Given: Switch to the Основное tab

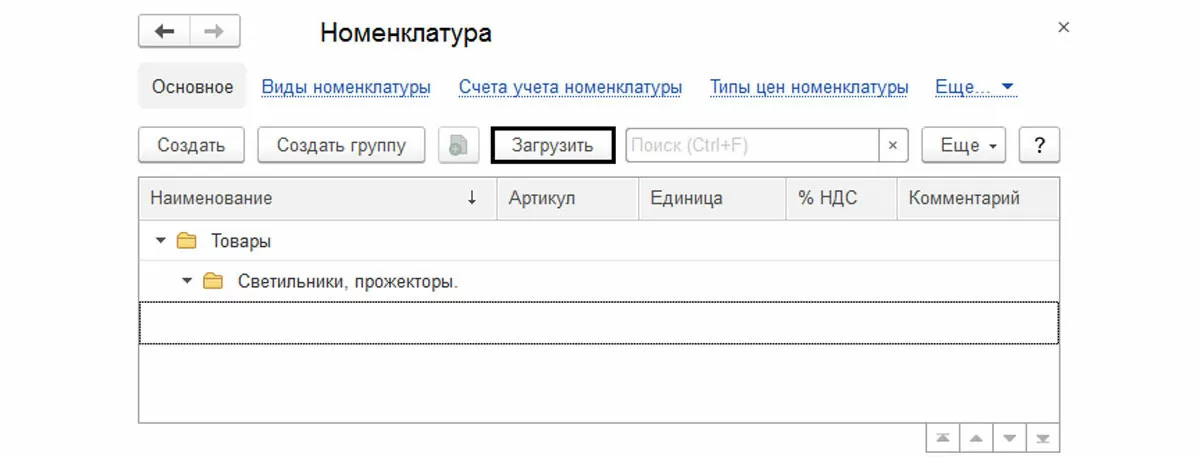Looking at the screenshot, I should point(192,88).
